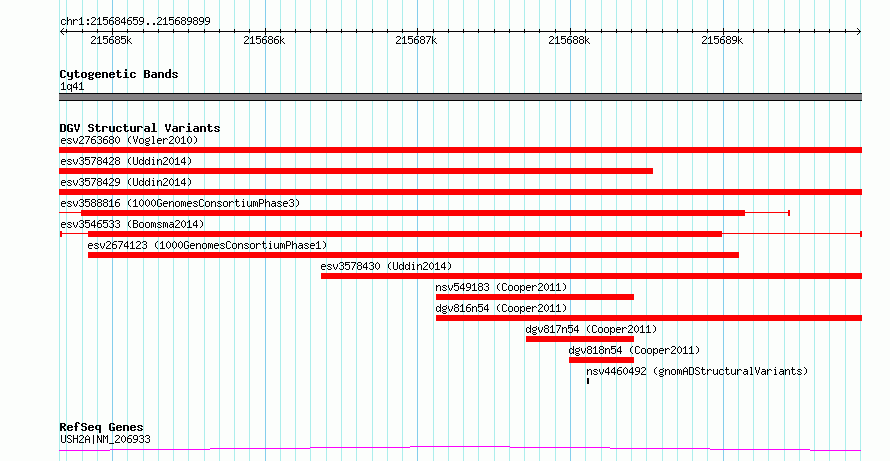Image resolution: width=890 pixels, height=461 pixels.
Task: Open esv2674123 (1000GenomesConsortiumPhase1) label
Action: click(x=207, y=245)
